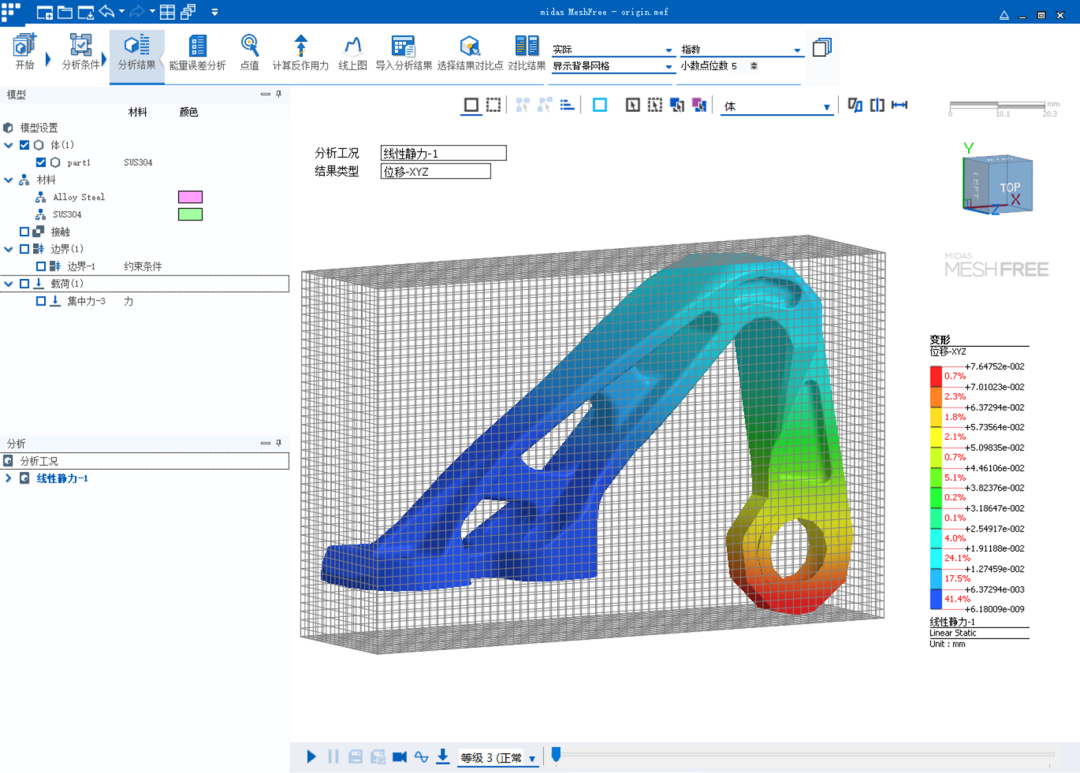
Task: Select the SUS304 material tree item
Action: click(x=67, y=214)
